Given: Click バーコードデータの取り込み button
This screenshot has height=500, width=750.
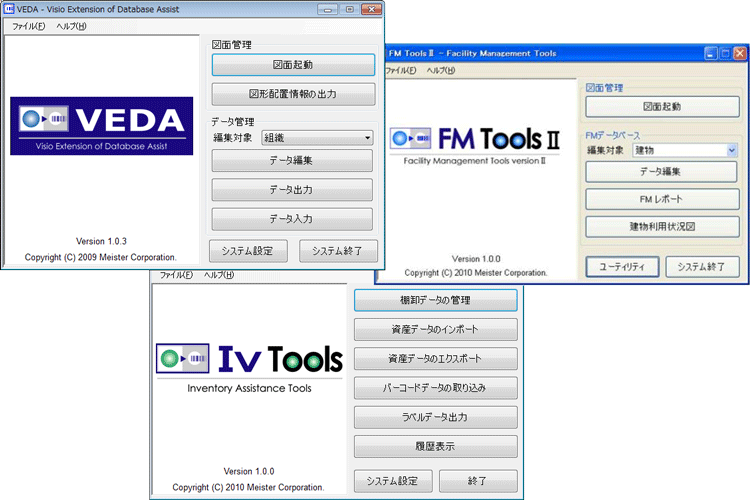Looking at the screenshot, I should point(436,388).
